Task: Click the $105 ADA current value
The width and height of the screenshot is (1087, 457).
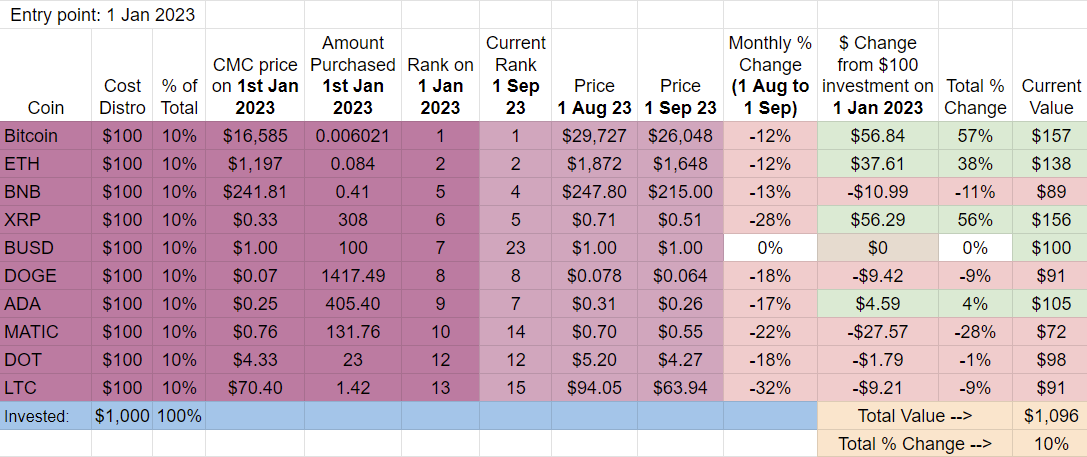Action: click(x=1050, y=303)
